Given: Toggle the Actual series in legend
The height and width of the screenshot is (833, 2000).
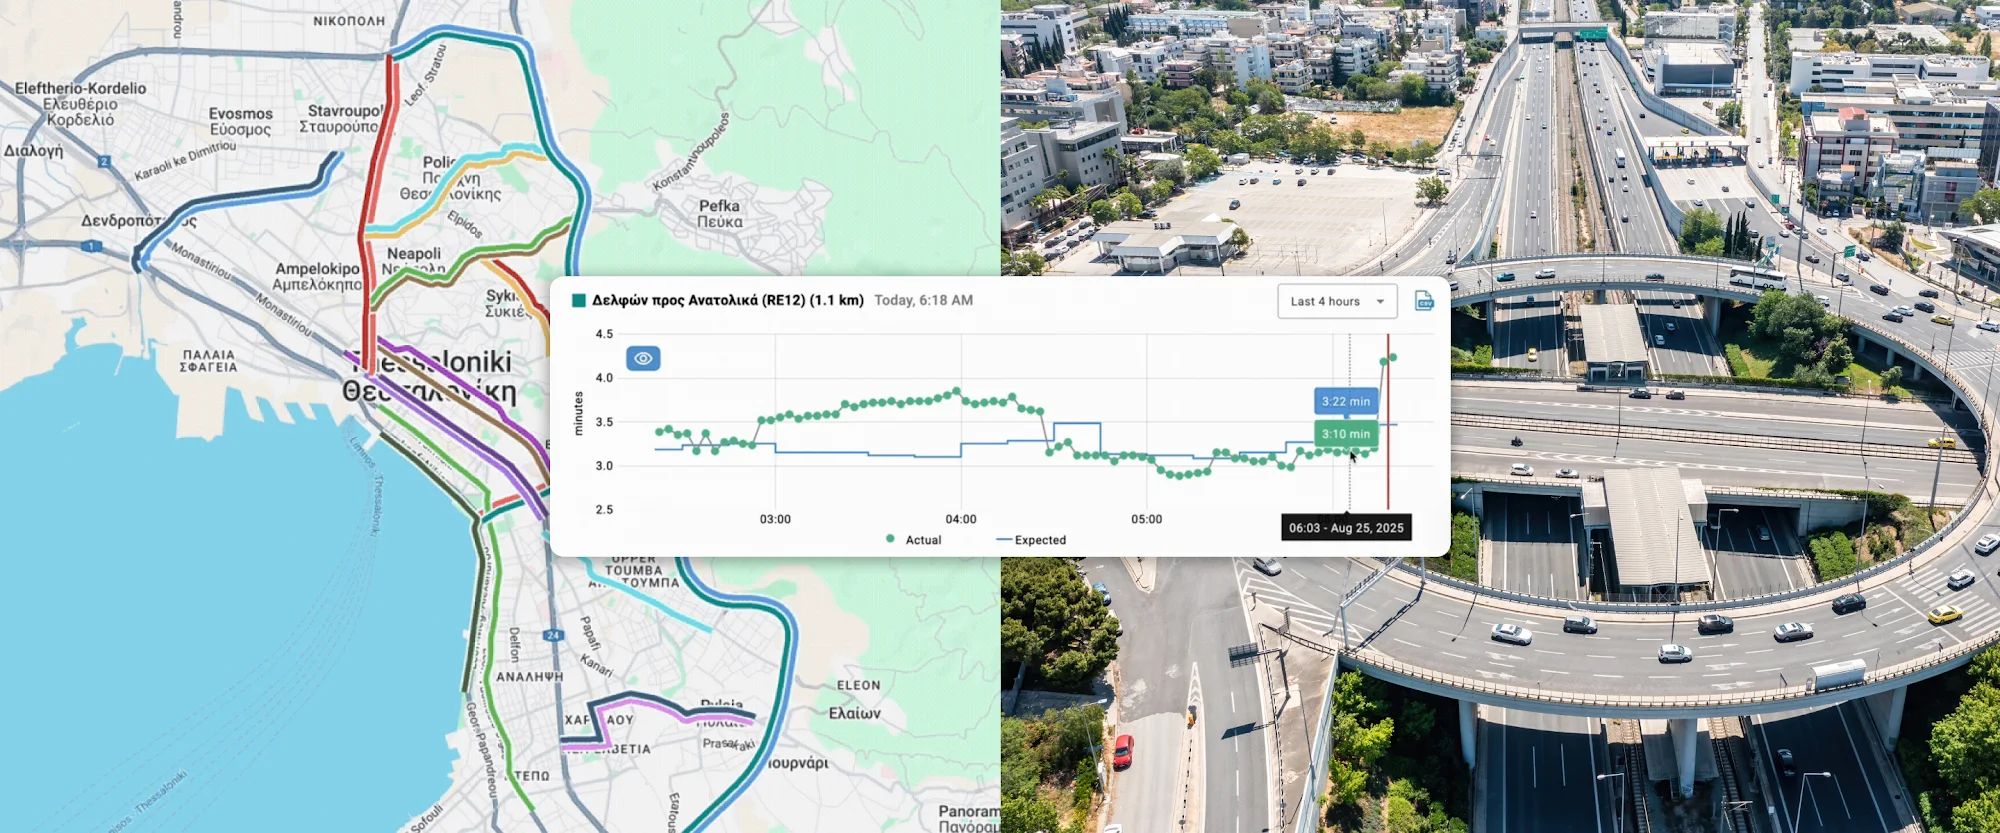Looking at the screenshot, I should point(914,540).
